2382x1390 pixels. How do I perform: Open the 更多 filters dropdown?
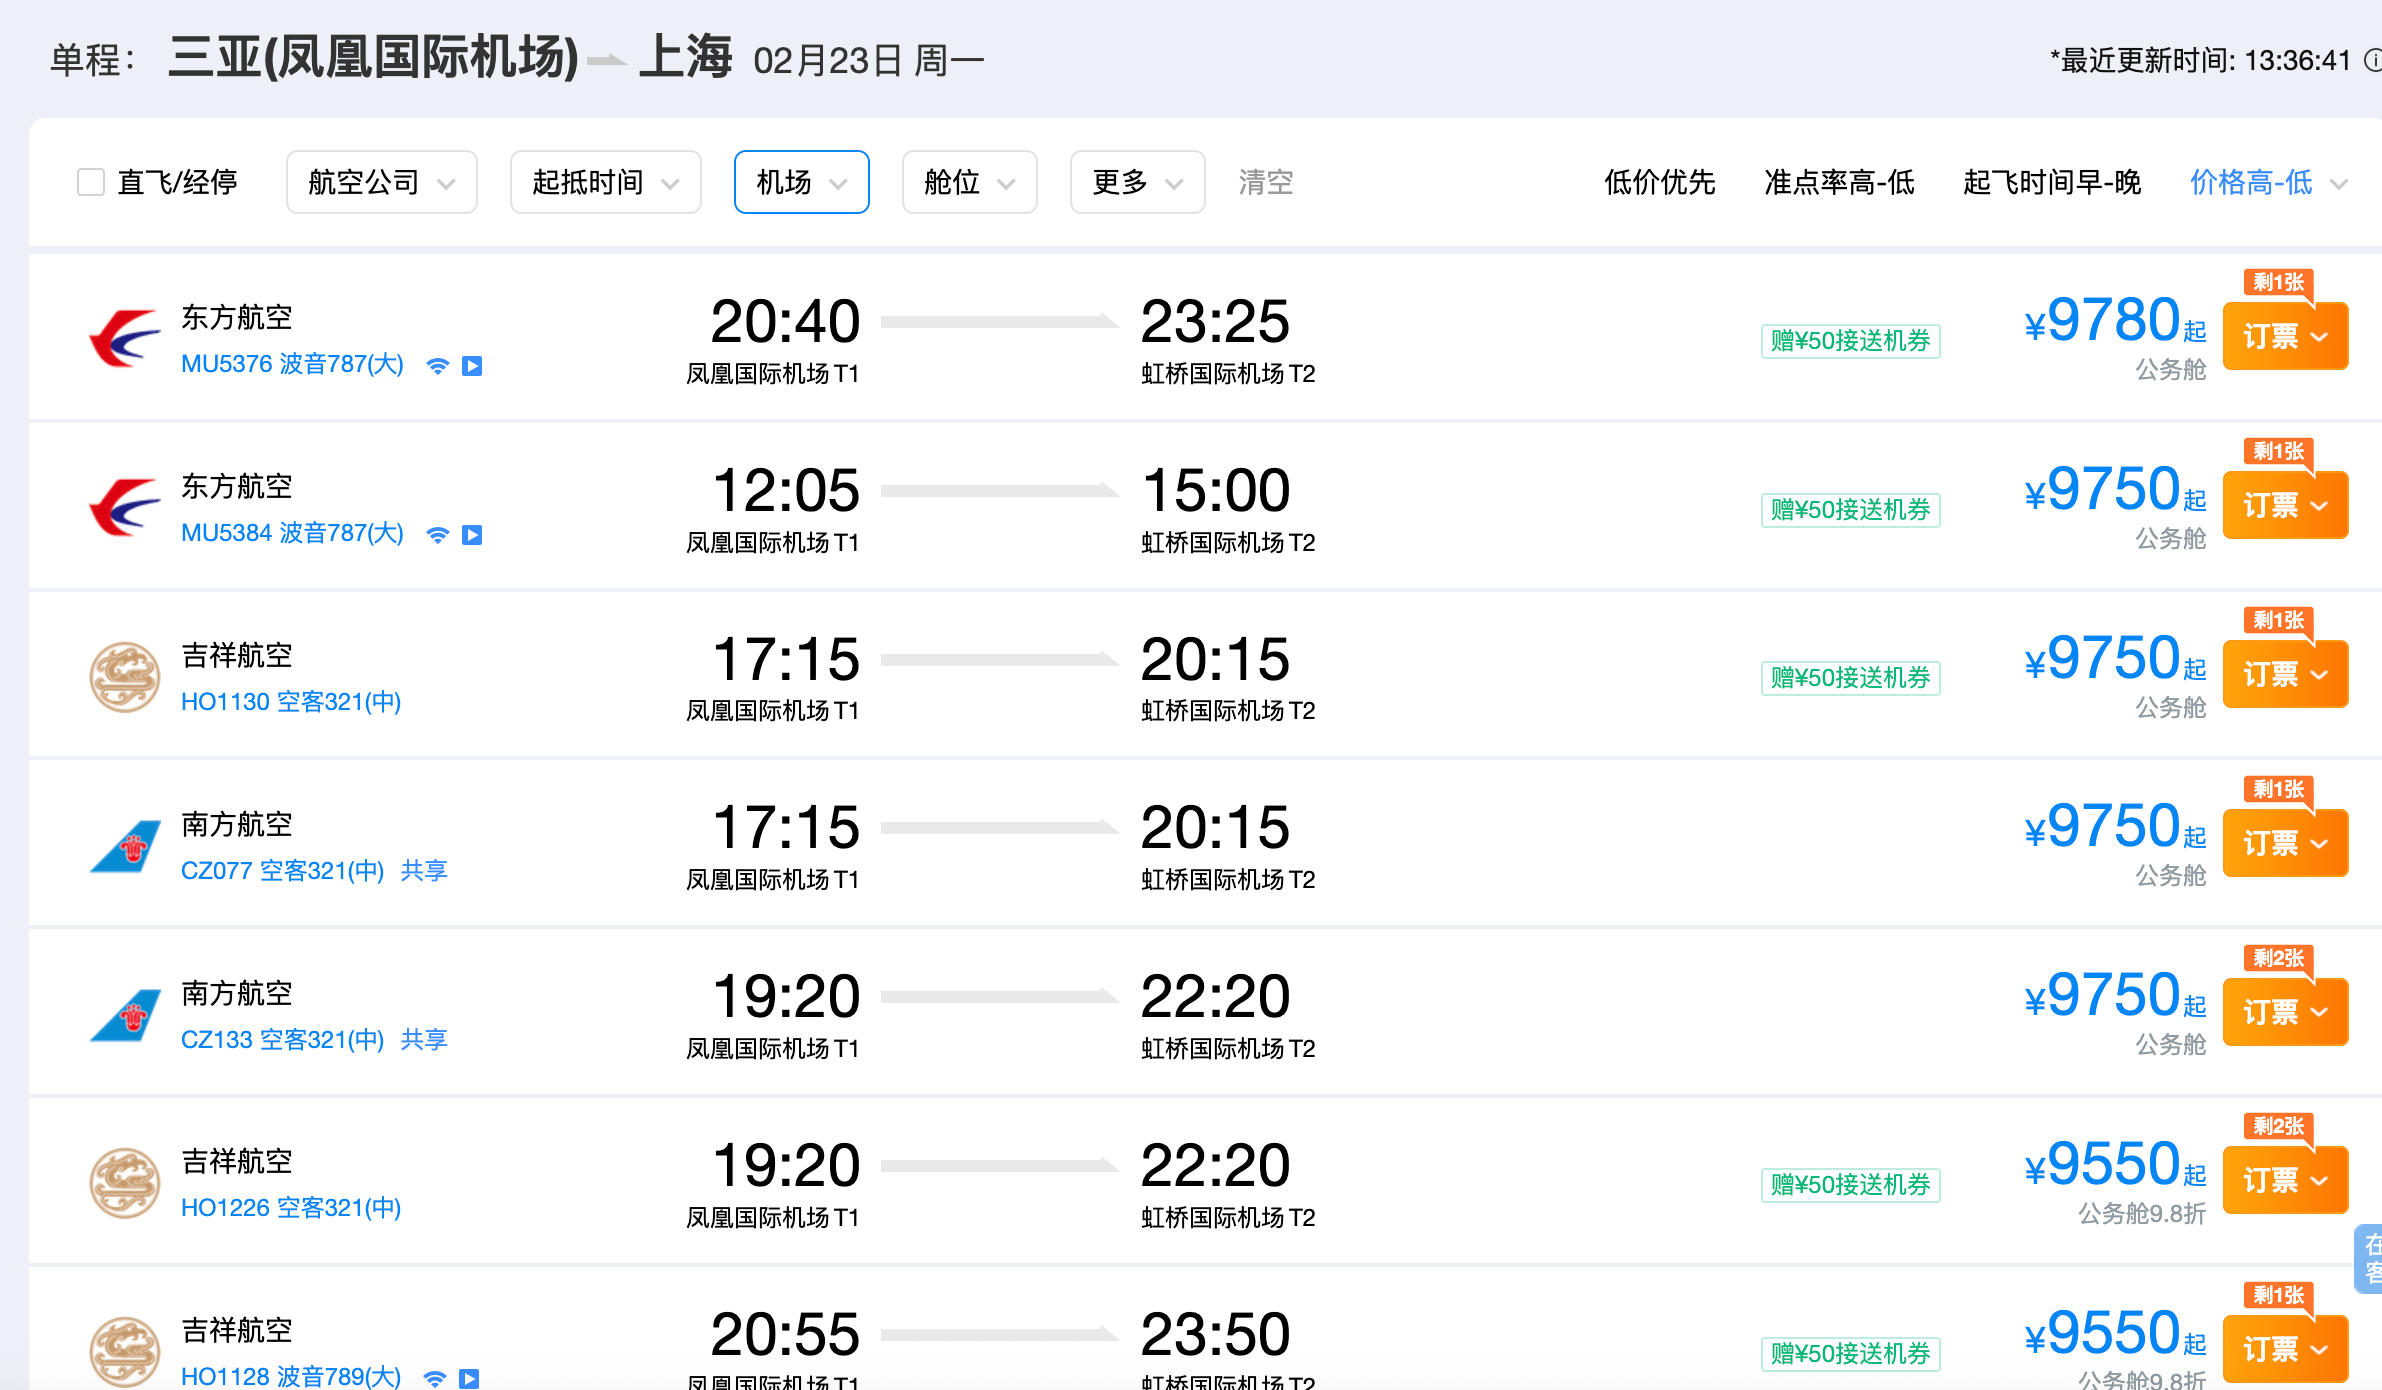[x=1137, y=182]
